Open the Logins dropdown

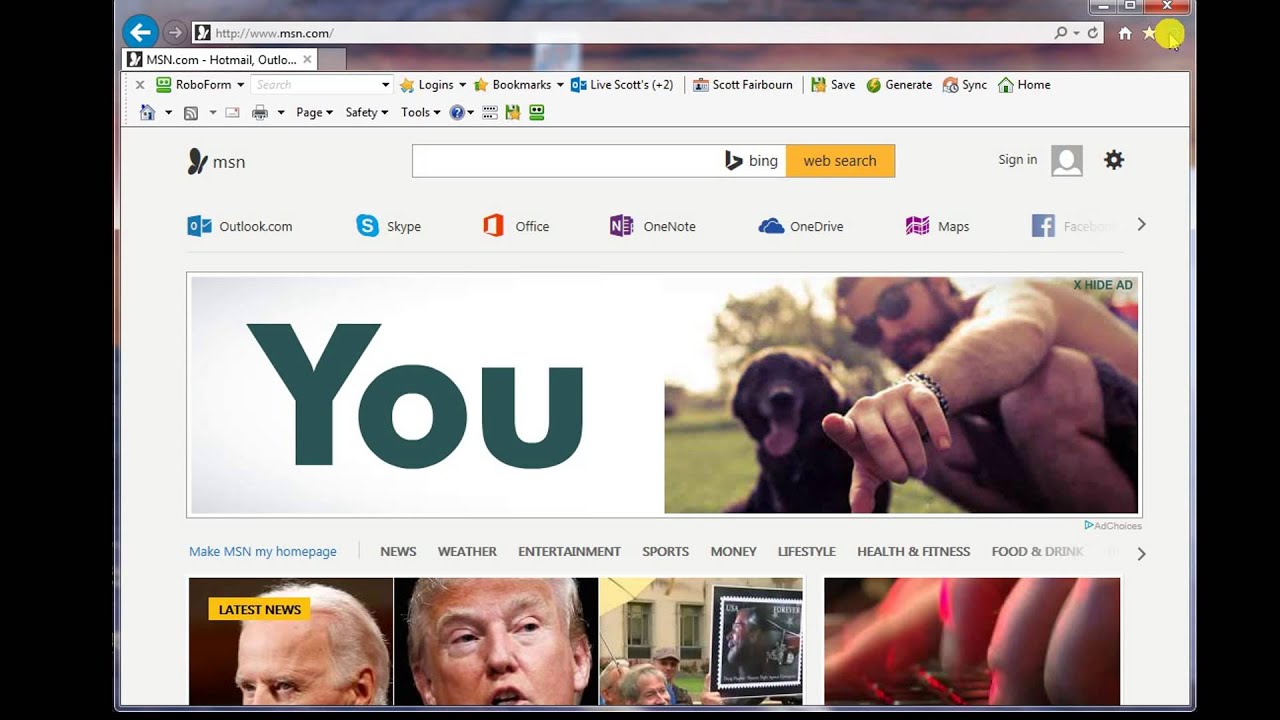point(433,85)
